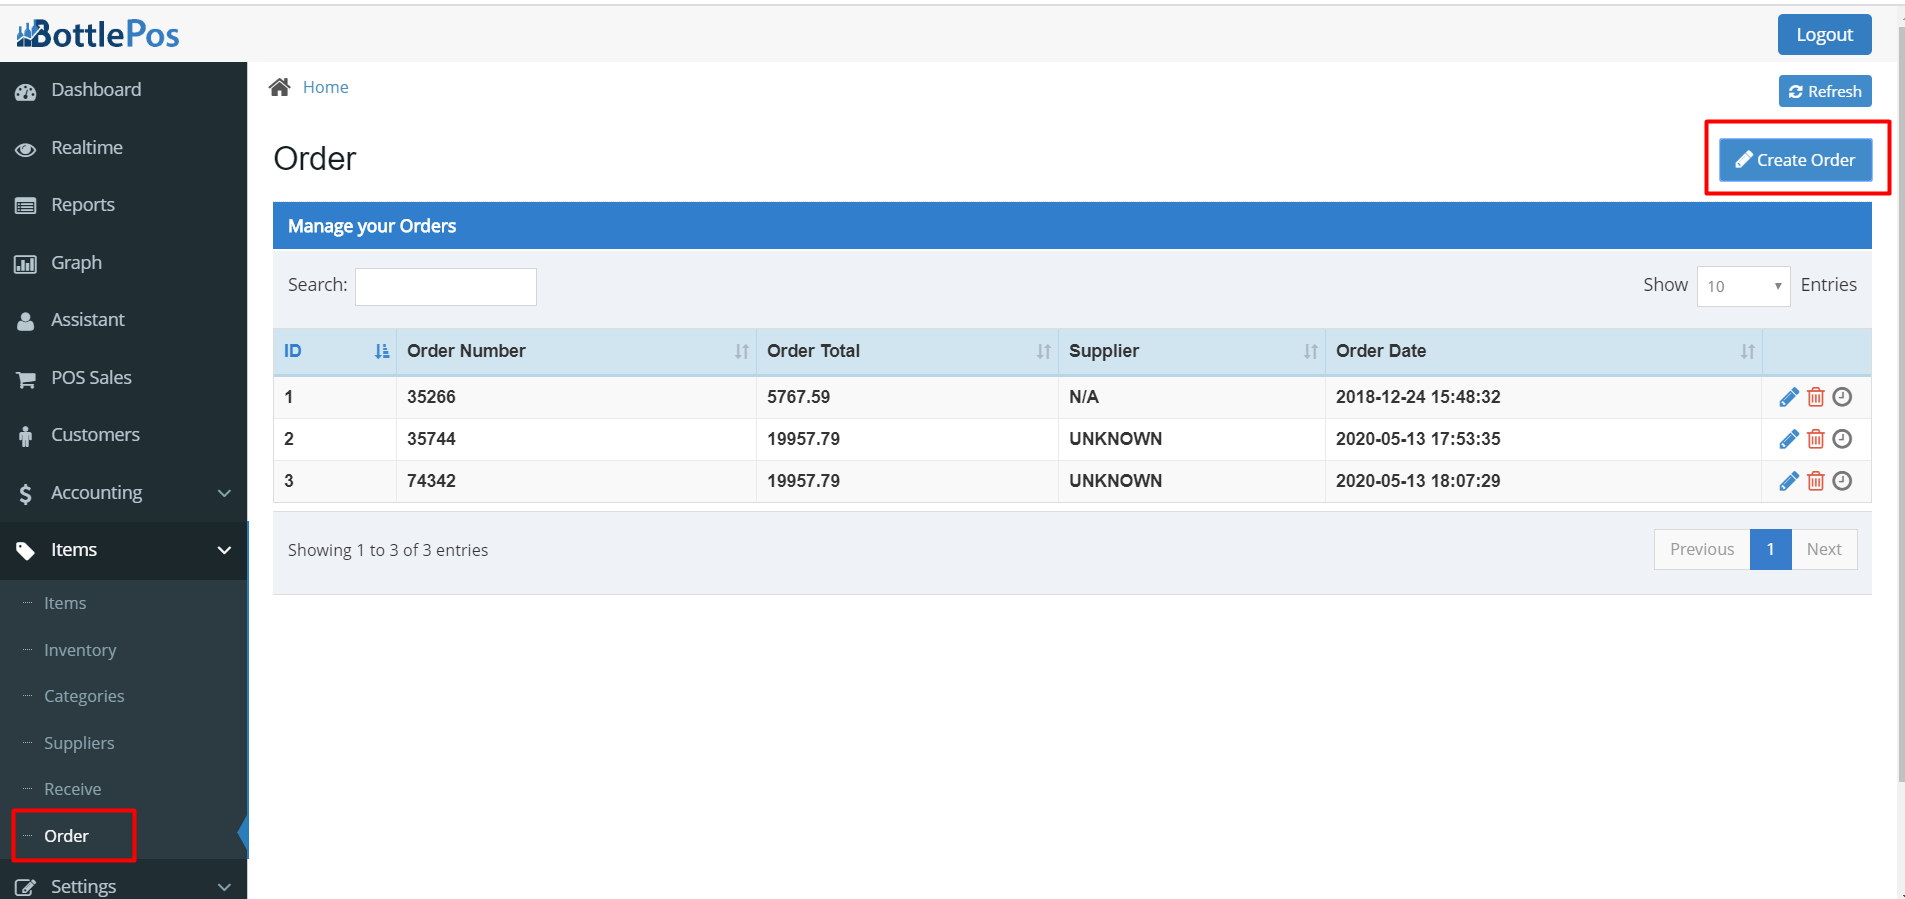
Task: Expand the Settings submenu chevron
Action: (x=224, y=887)
